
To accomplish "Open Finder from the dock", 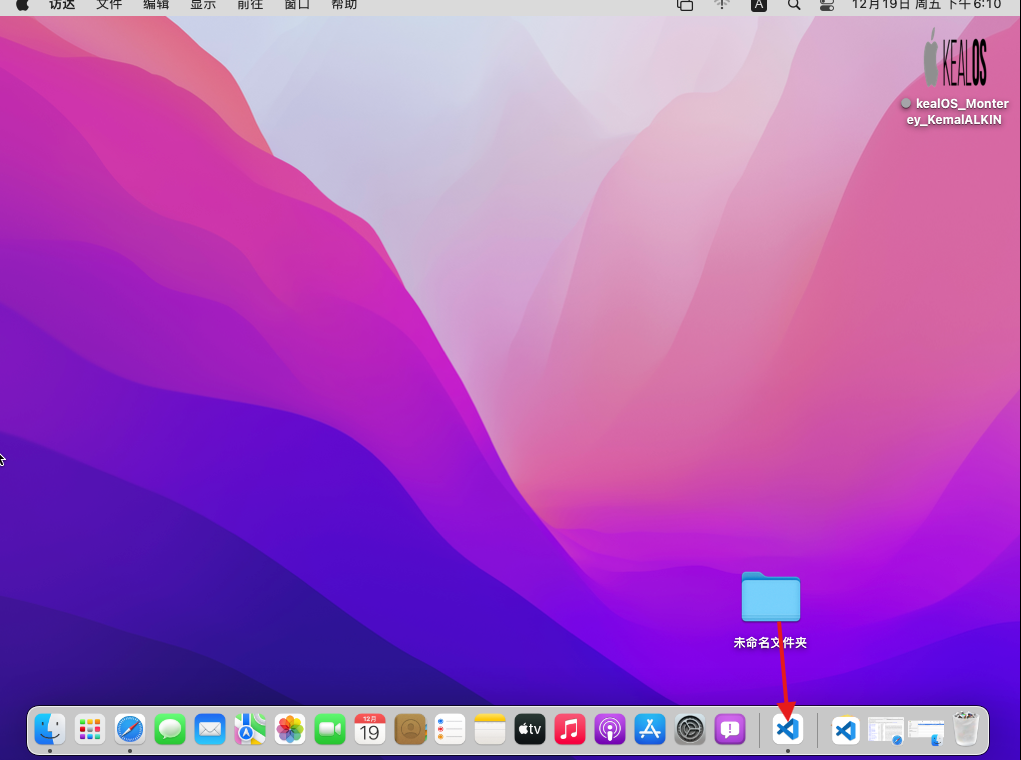I will click(x=50, y=730).
